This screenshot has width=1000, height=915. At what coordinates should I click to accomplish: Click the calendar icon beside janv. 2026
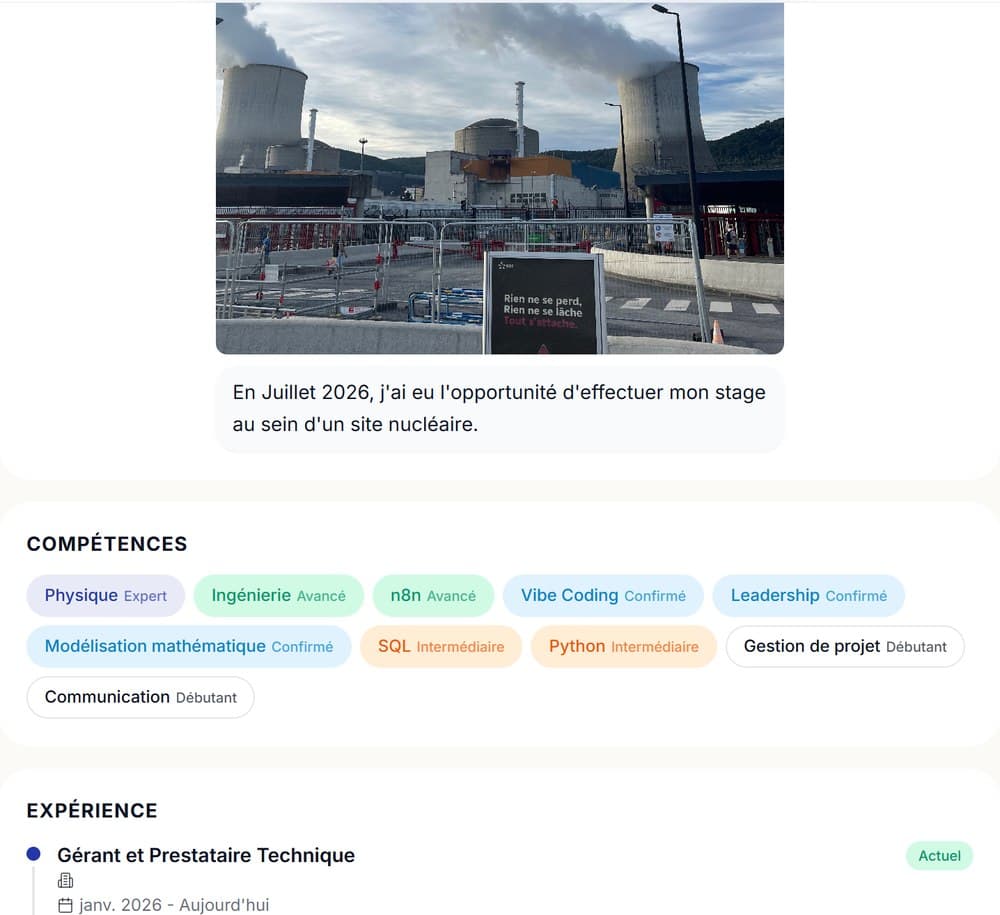point(65,905)
